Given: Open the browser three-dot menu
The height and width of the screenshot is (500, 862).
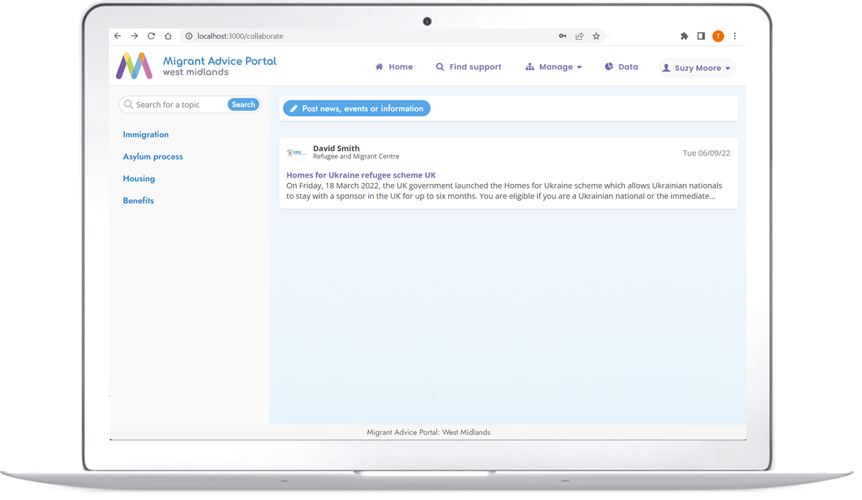Looking at the screenshot, I should [x=735, y=36].
